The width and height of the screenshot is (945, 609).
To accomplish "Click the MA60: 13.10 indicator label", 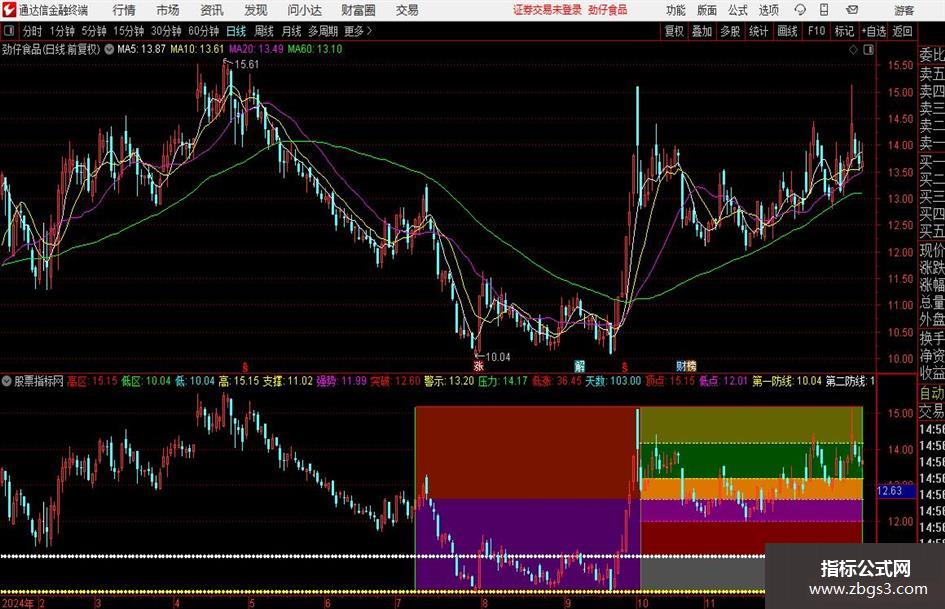I will click(315, 49).
